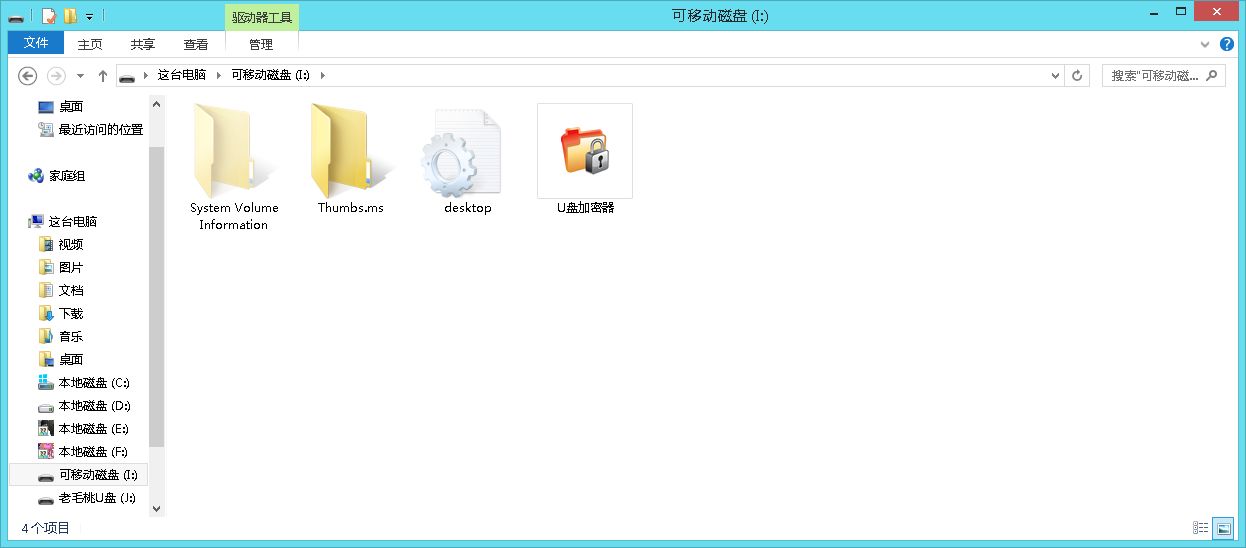Switch to the 管理 ribbon tab
Image resolution: width=1246 pixels, height=548 pixels.
[261, 44]
